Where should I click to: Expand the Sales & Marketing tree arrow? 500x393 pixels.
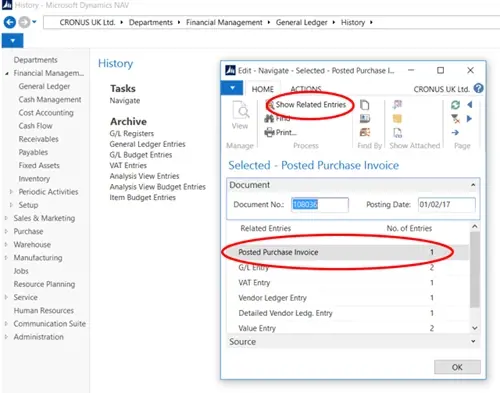tap(6, 218)
